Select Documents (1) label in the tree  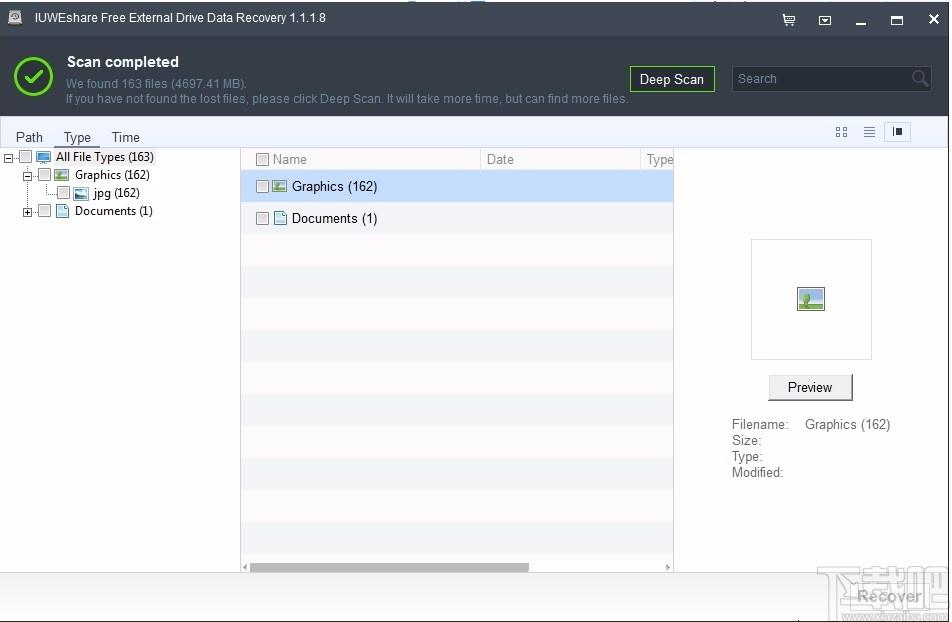[x=114, y=211]
